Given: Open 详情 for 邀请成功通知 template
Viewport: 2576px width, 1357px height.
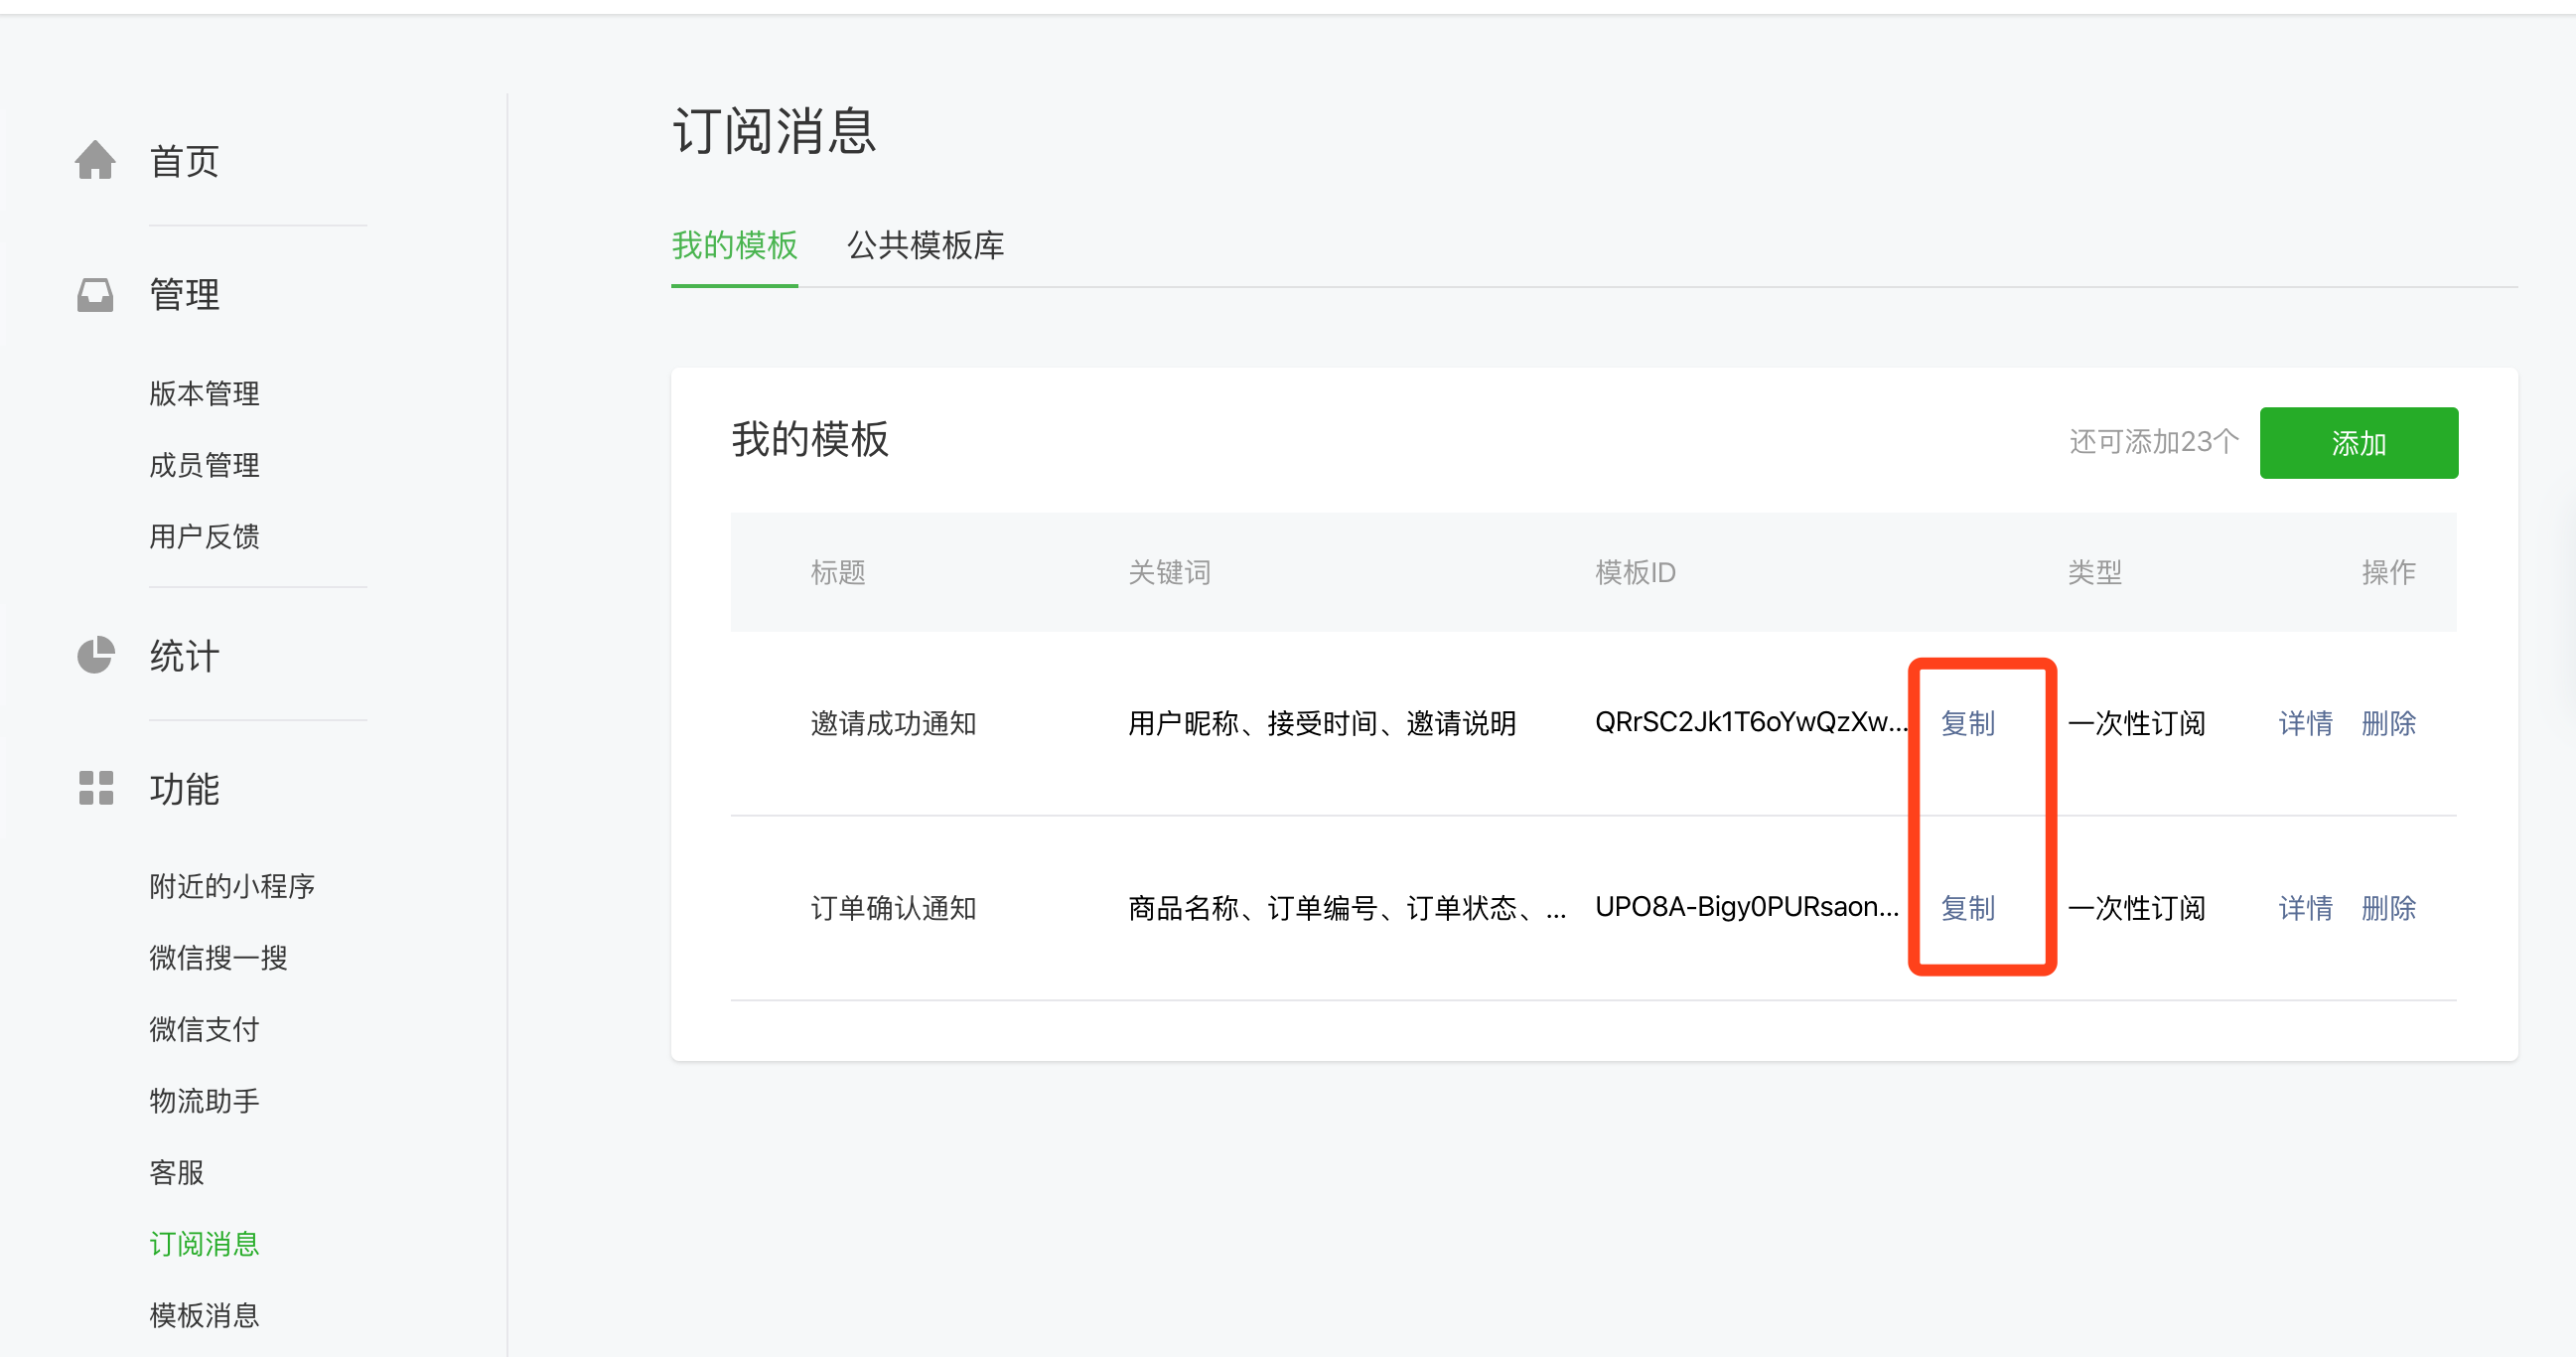Looking at the screenshot, I should [x=2305, y=723].
